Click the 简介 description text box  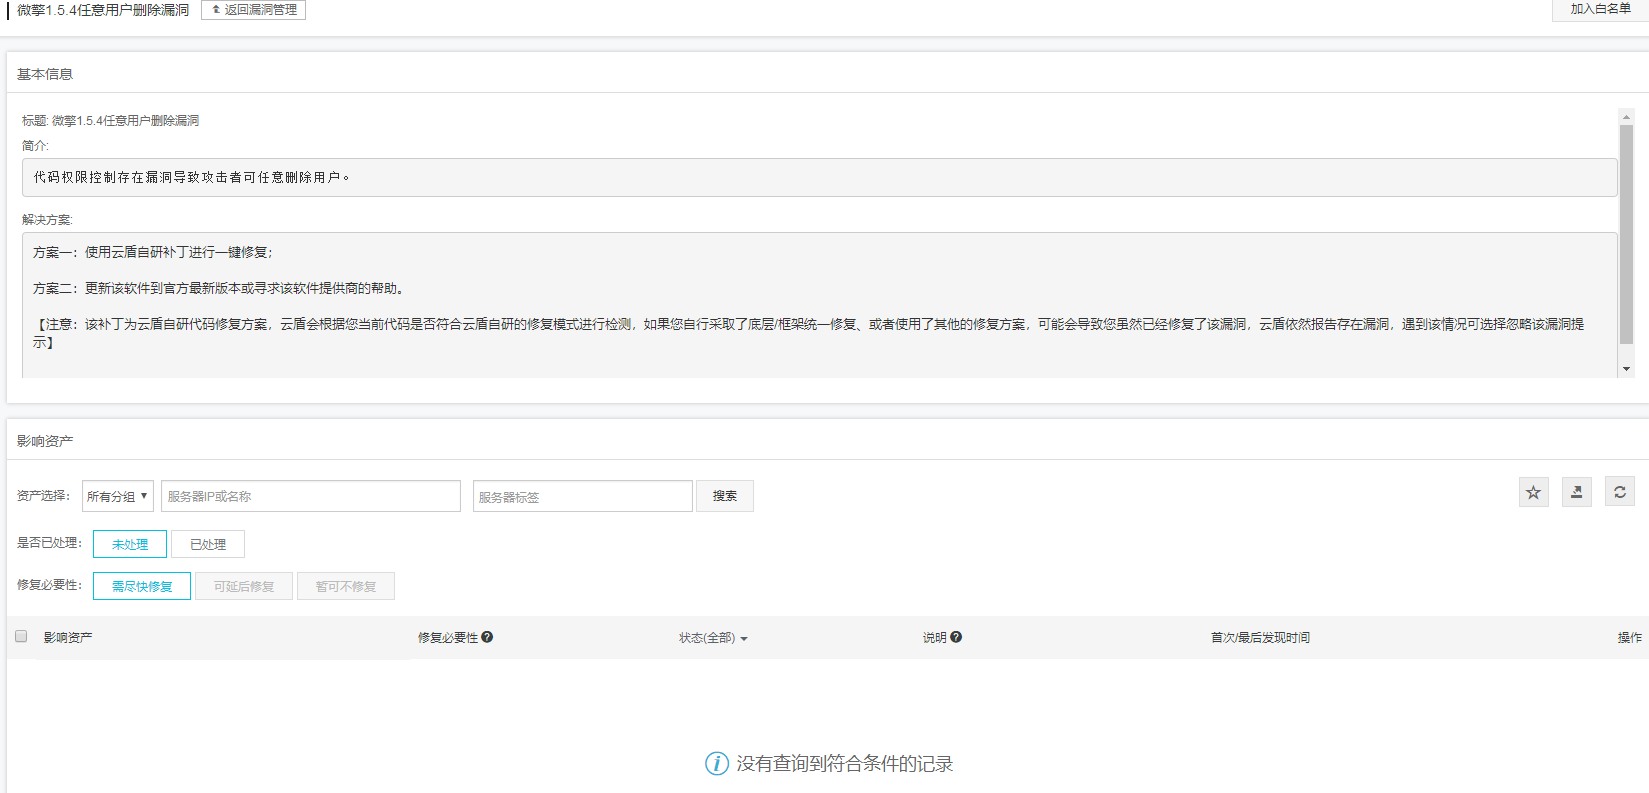(x=819, y=177)
